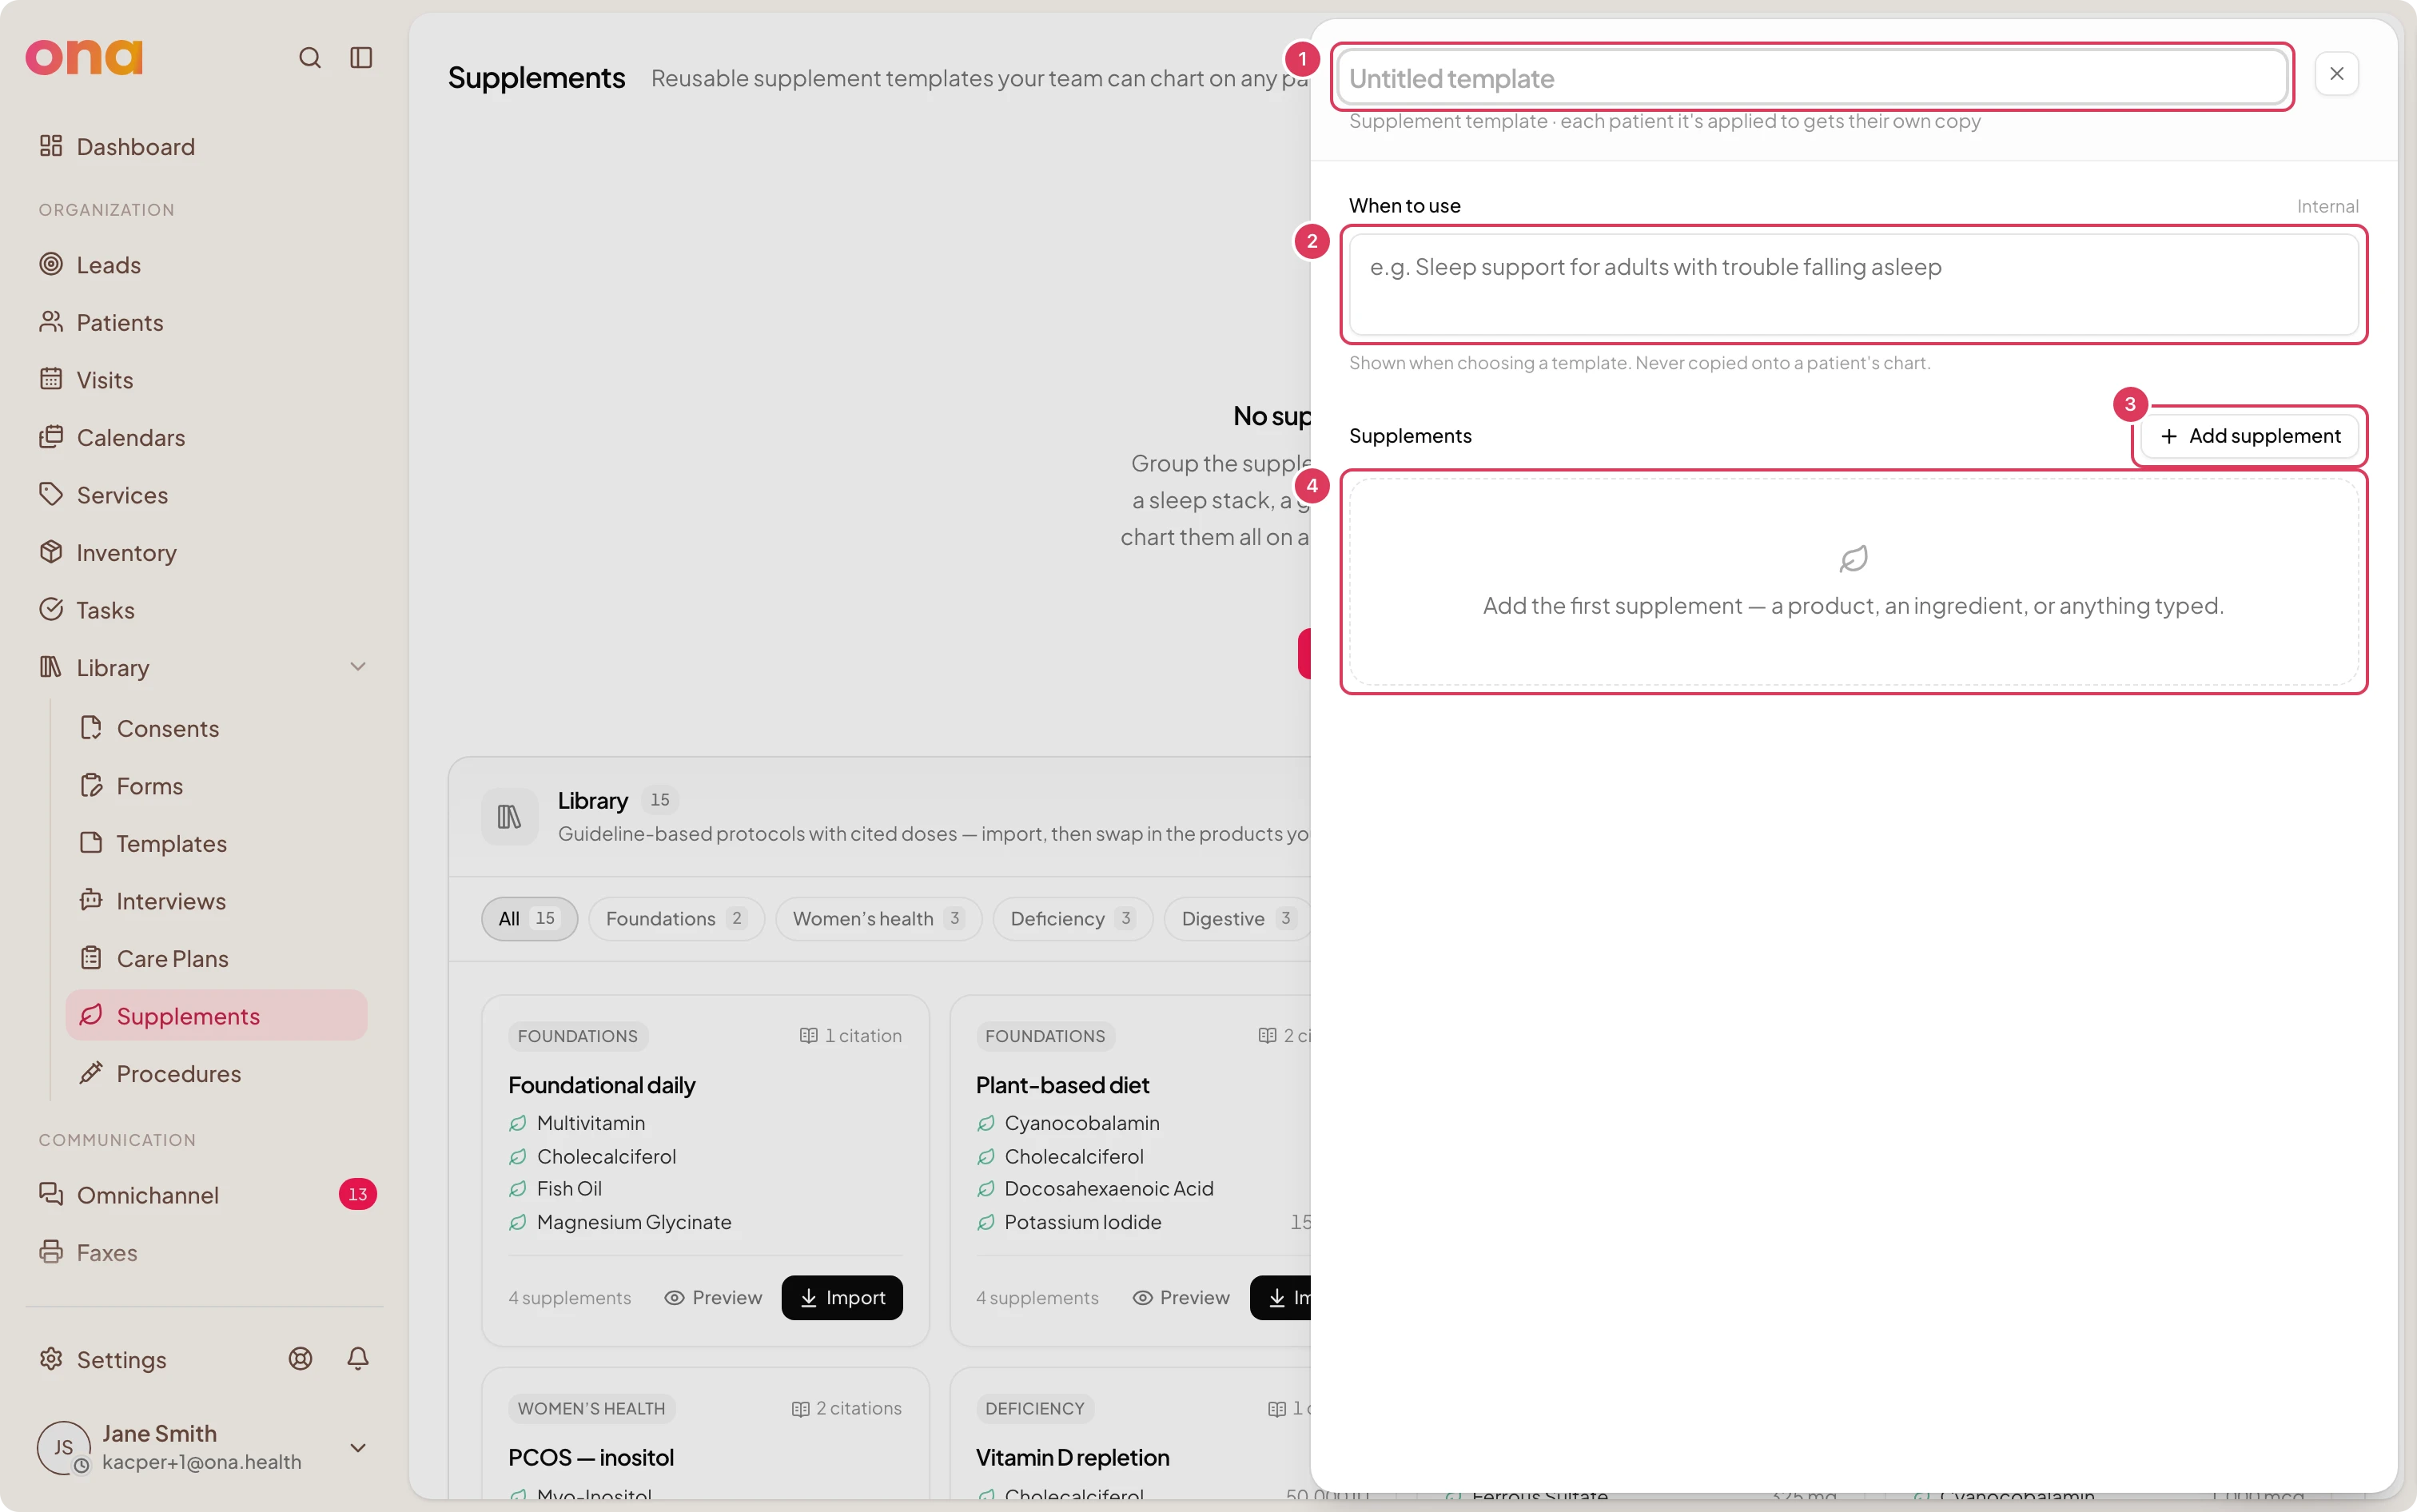Image resolution: width=2417 pixels, height=1512 pixels.
Task: Click the Omnichannel 13 unread badge
Action: click(358, 1195)
